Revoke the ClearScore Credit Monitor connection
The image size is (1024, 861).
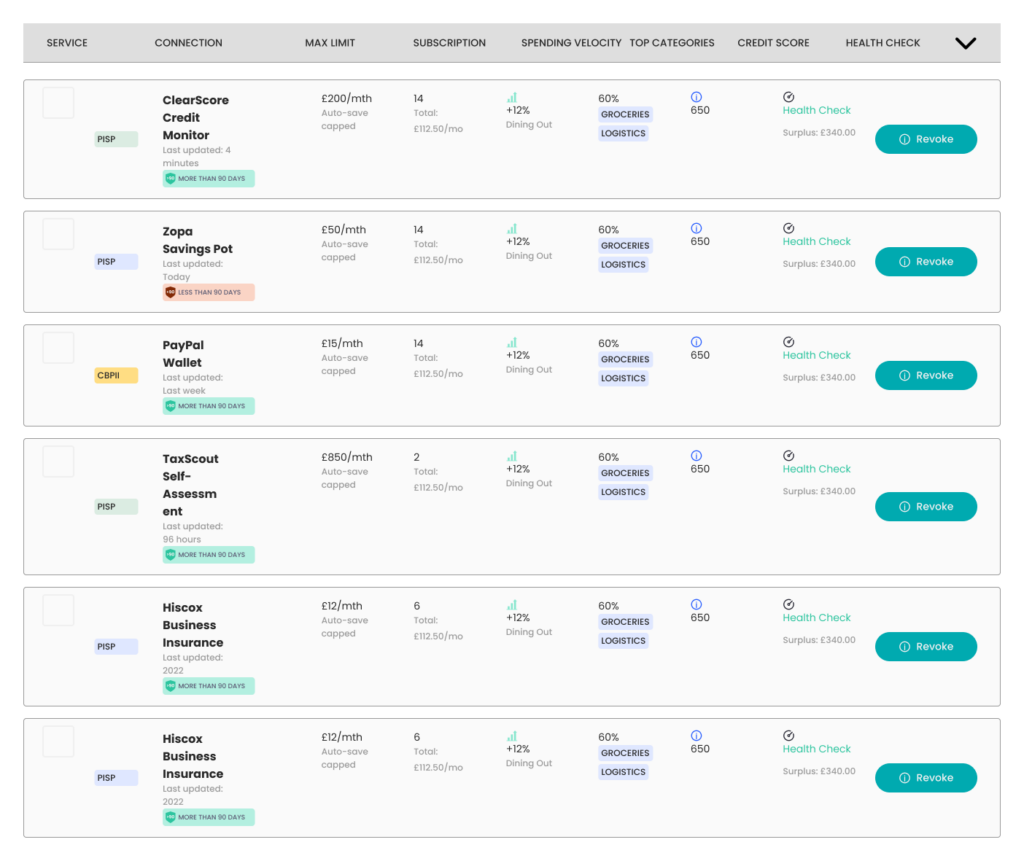pyautogui.click(x=926, y=139)
